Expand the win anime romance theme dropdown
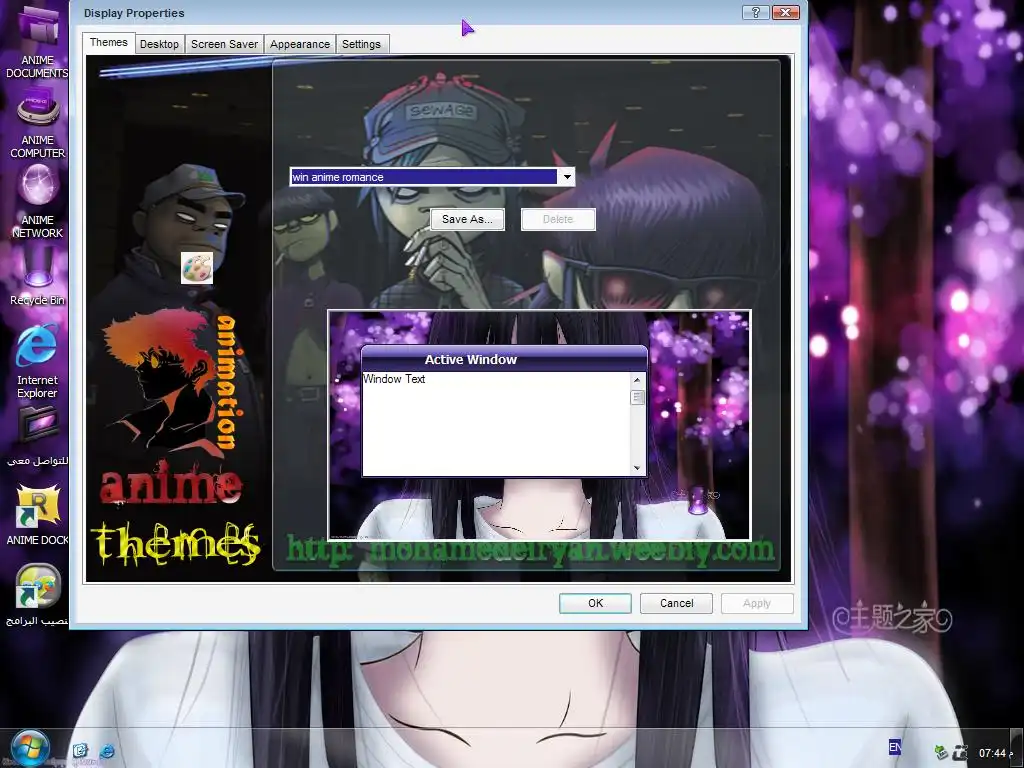The width and height of the screenshot is (1024, 768). [567, 177]
